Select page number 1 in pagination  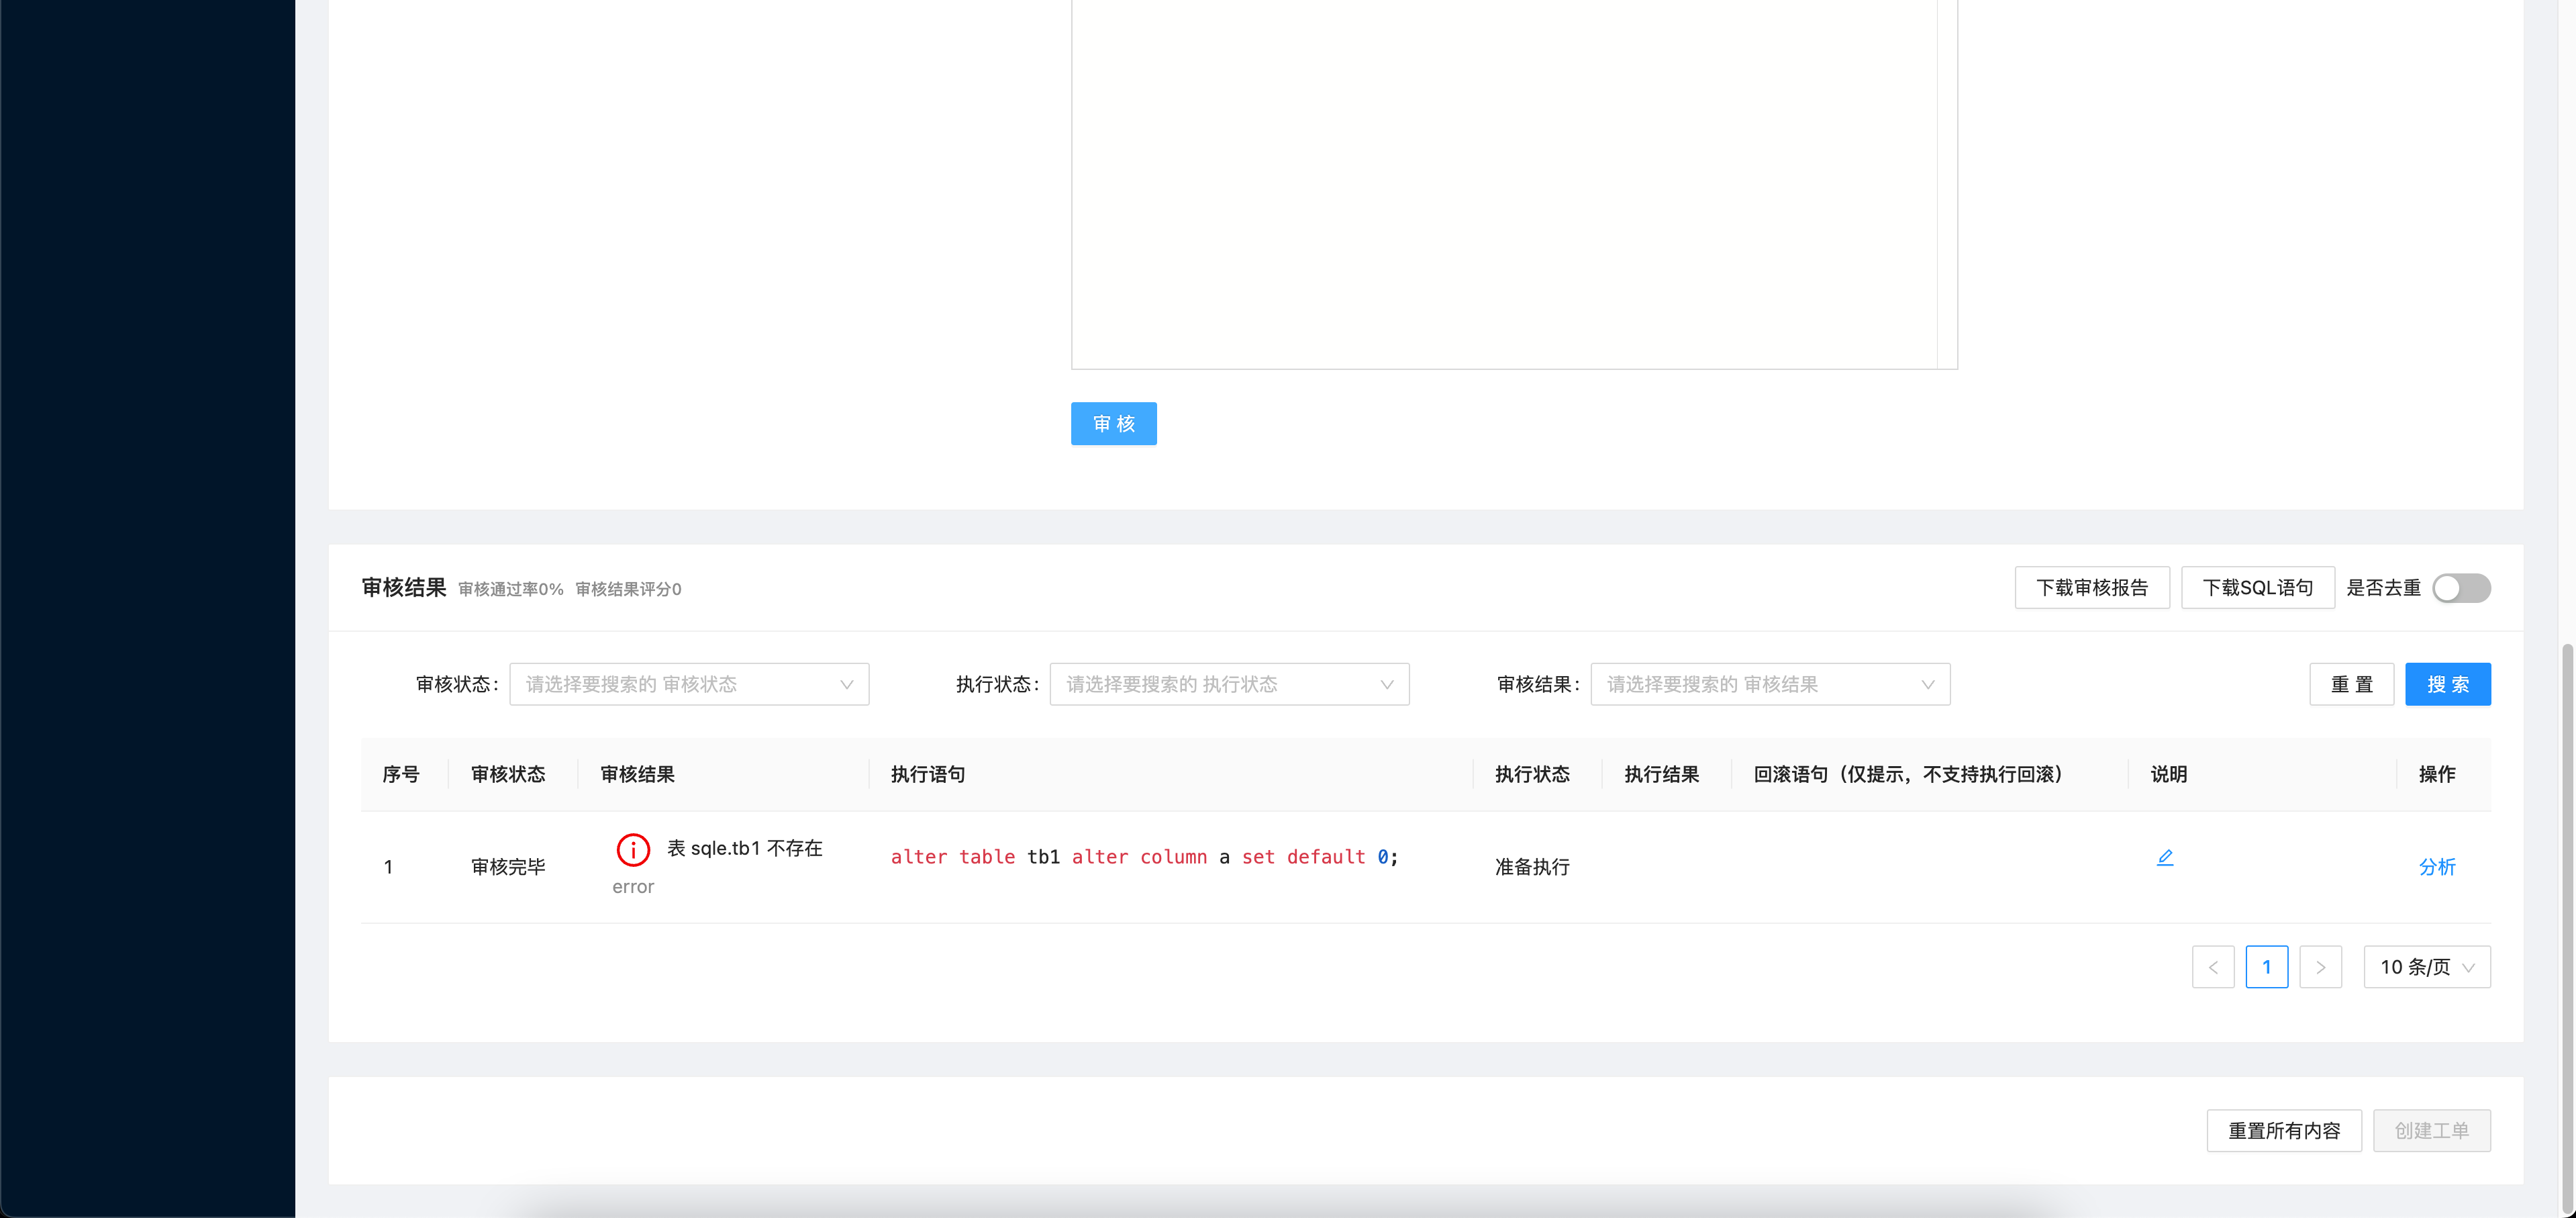(x=2267, y=967)
